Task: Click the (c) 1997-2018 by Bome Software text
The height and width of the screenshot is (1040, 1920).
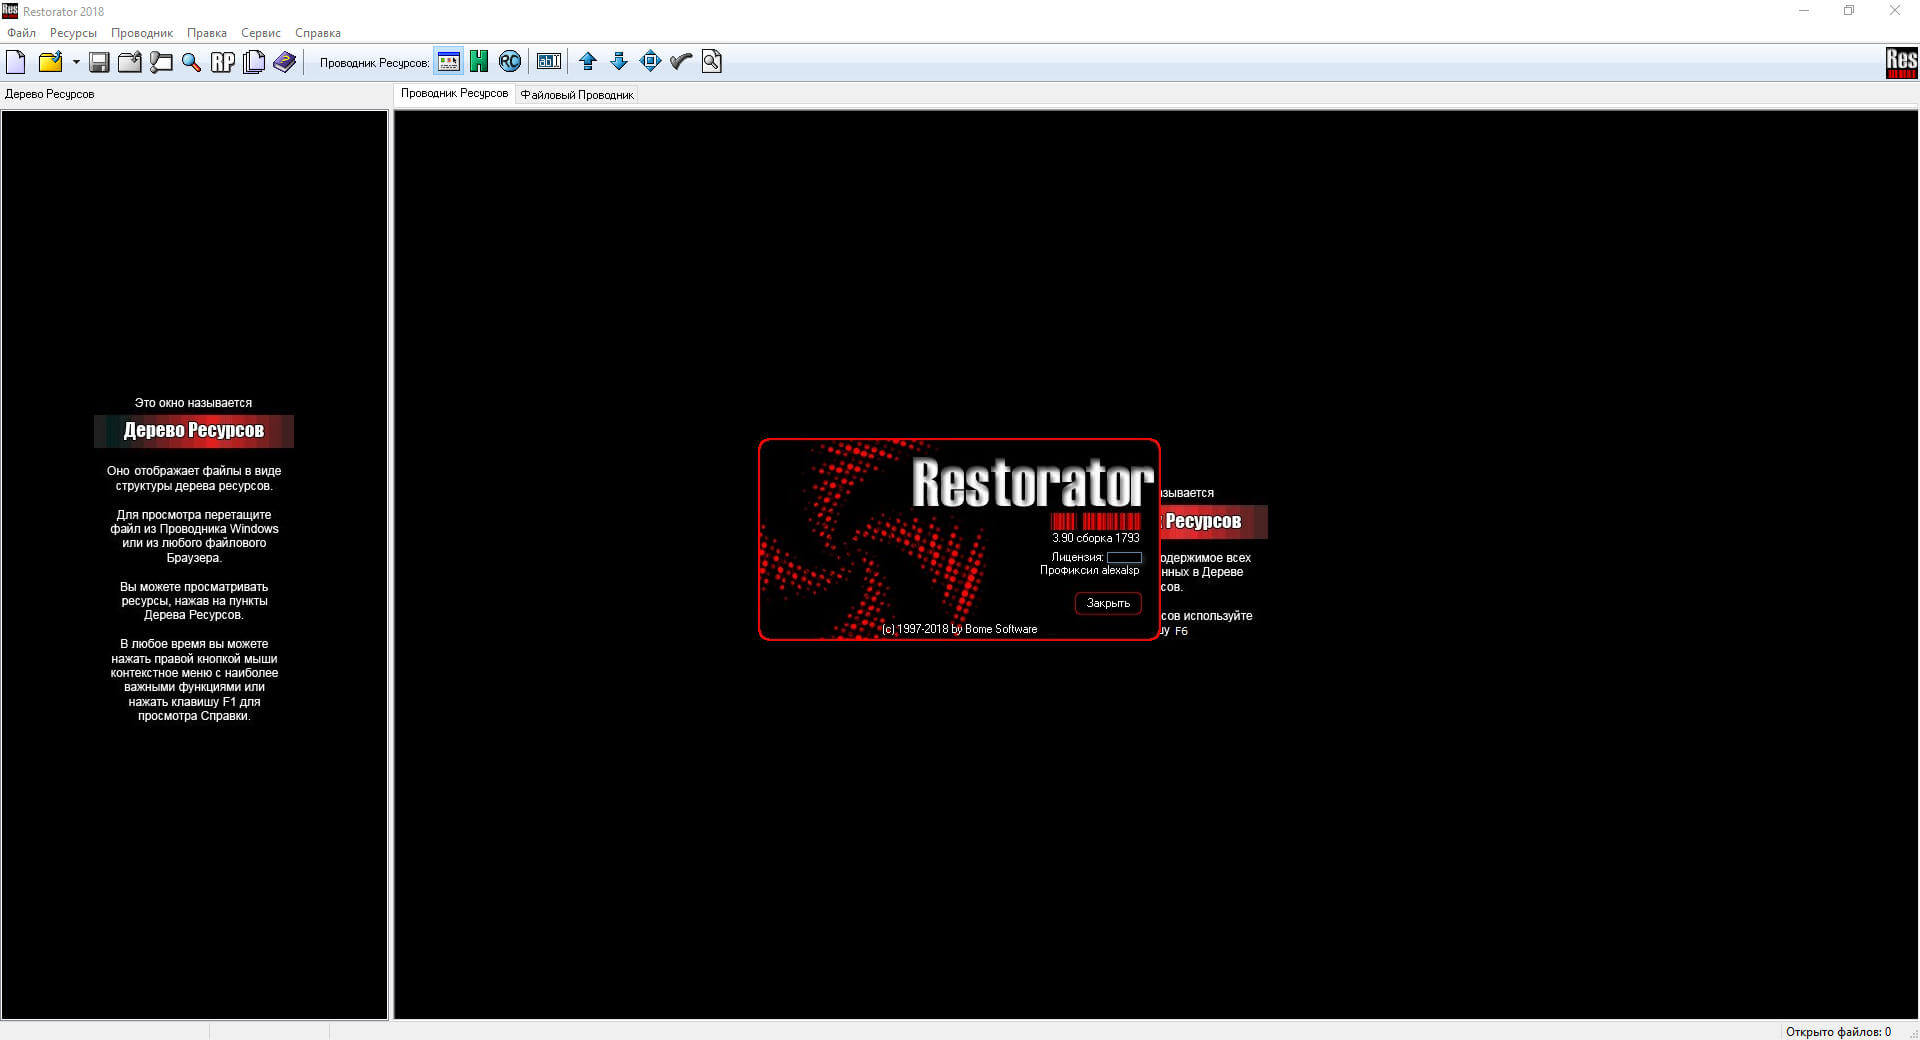Action: click(x=959, y=629)
